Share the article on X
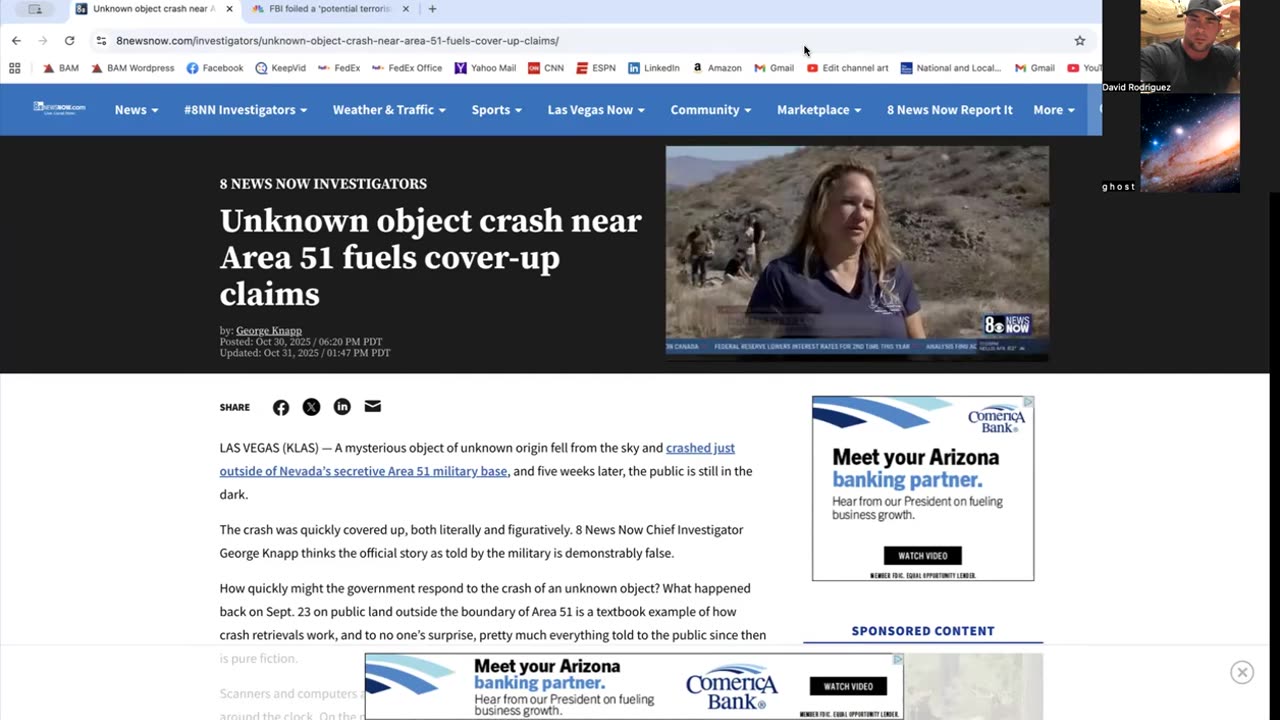 (x=311, y=407)
